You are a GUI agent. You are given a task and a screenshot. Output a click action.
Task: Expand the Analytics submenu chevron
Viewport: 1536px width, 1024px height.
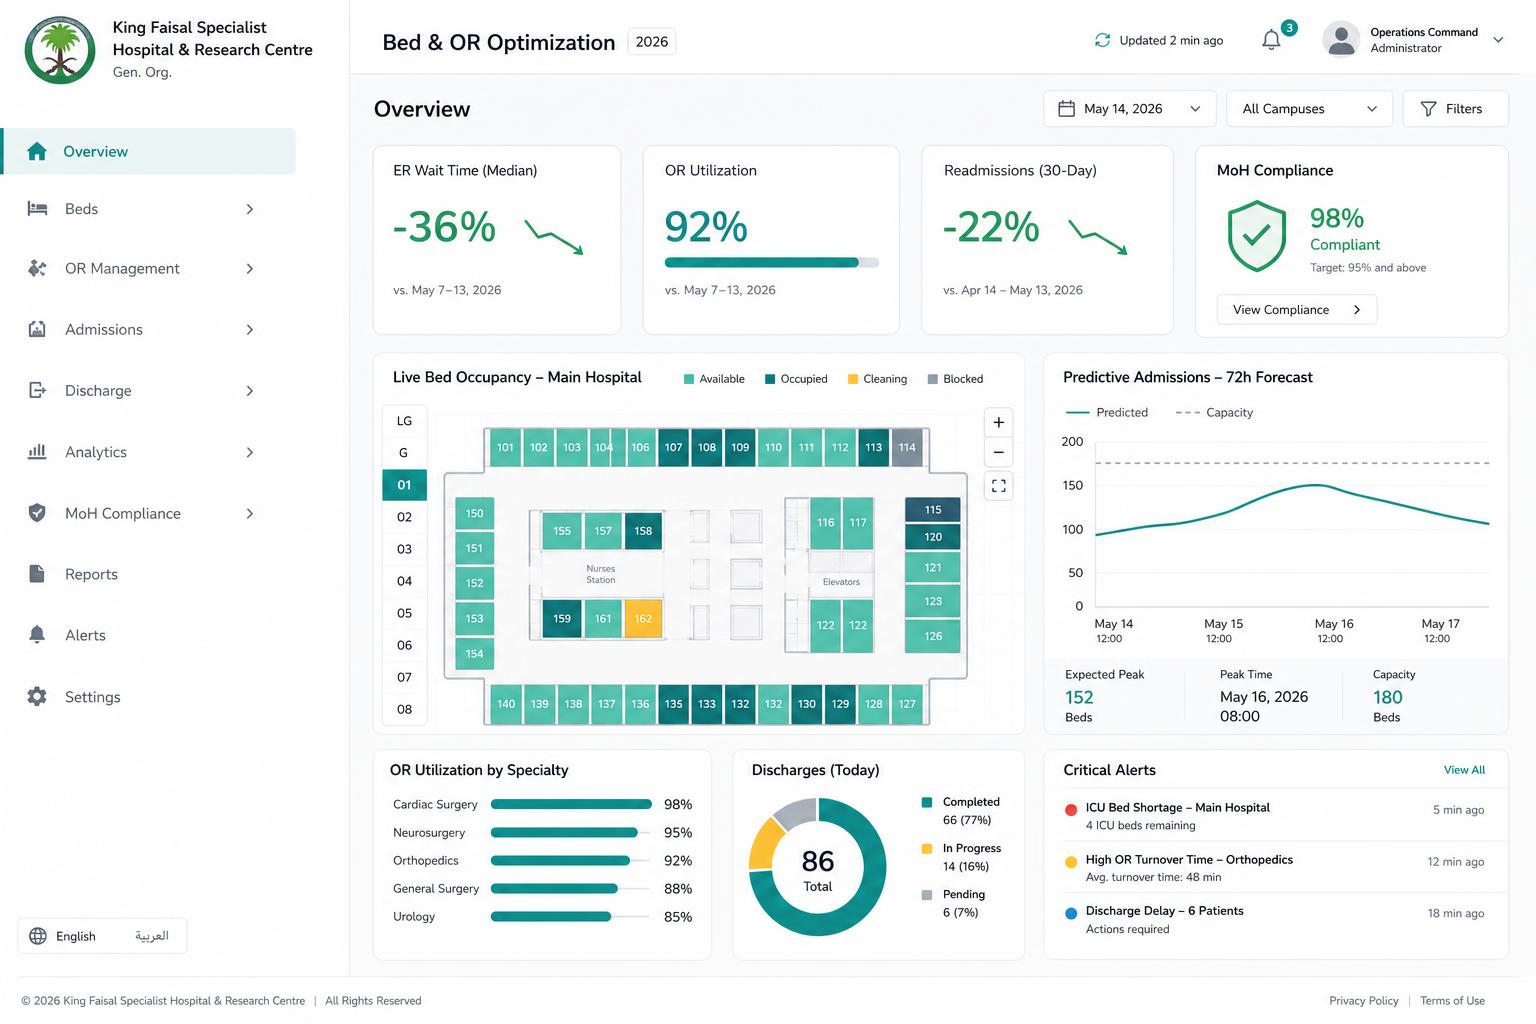pyautogui.click(x=250, y=452)
